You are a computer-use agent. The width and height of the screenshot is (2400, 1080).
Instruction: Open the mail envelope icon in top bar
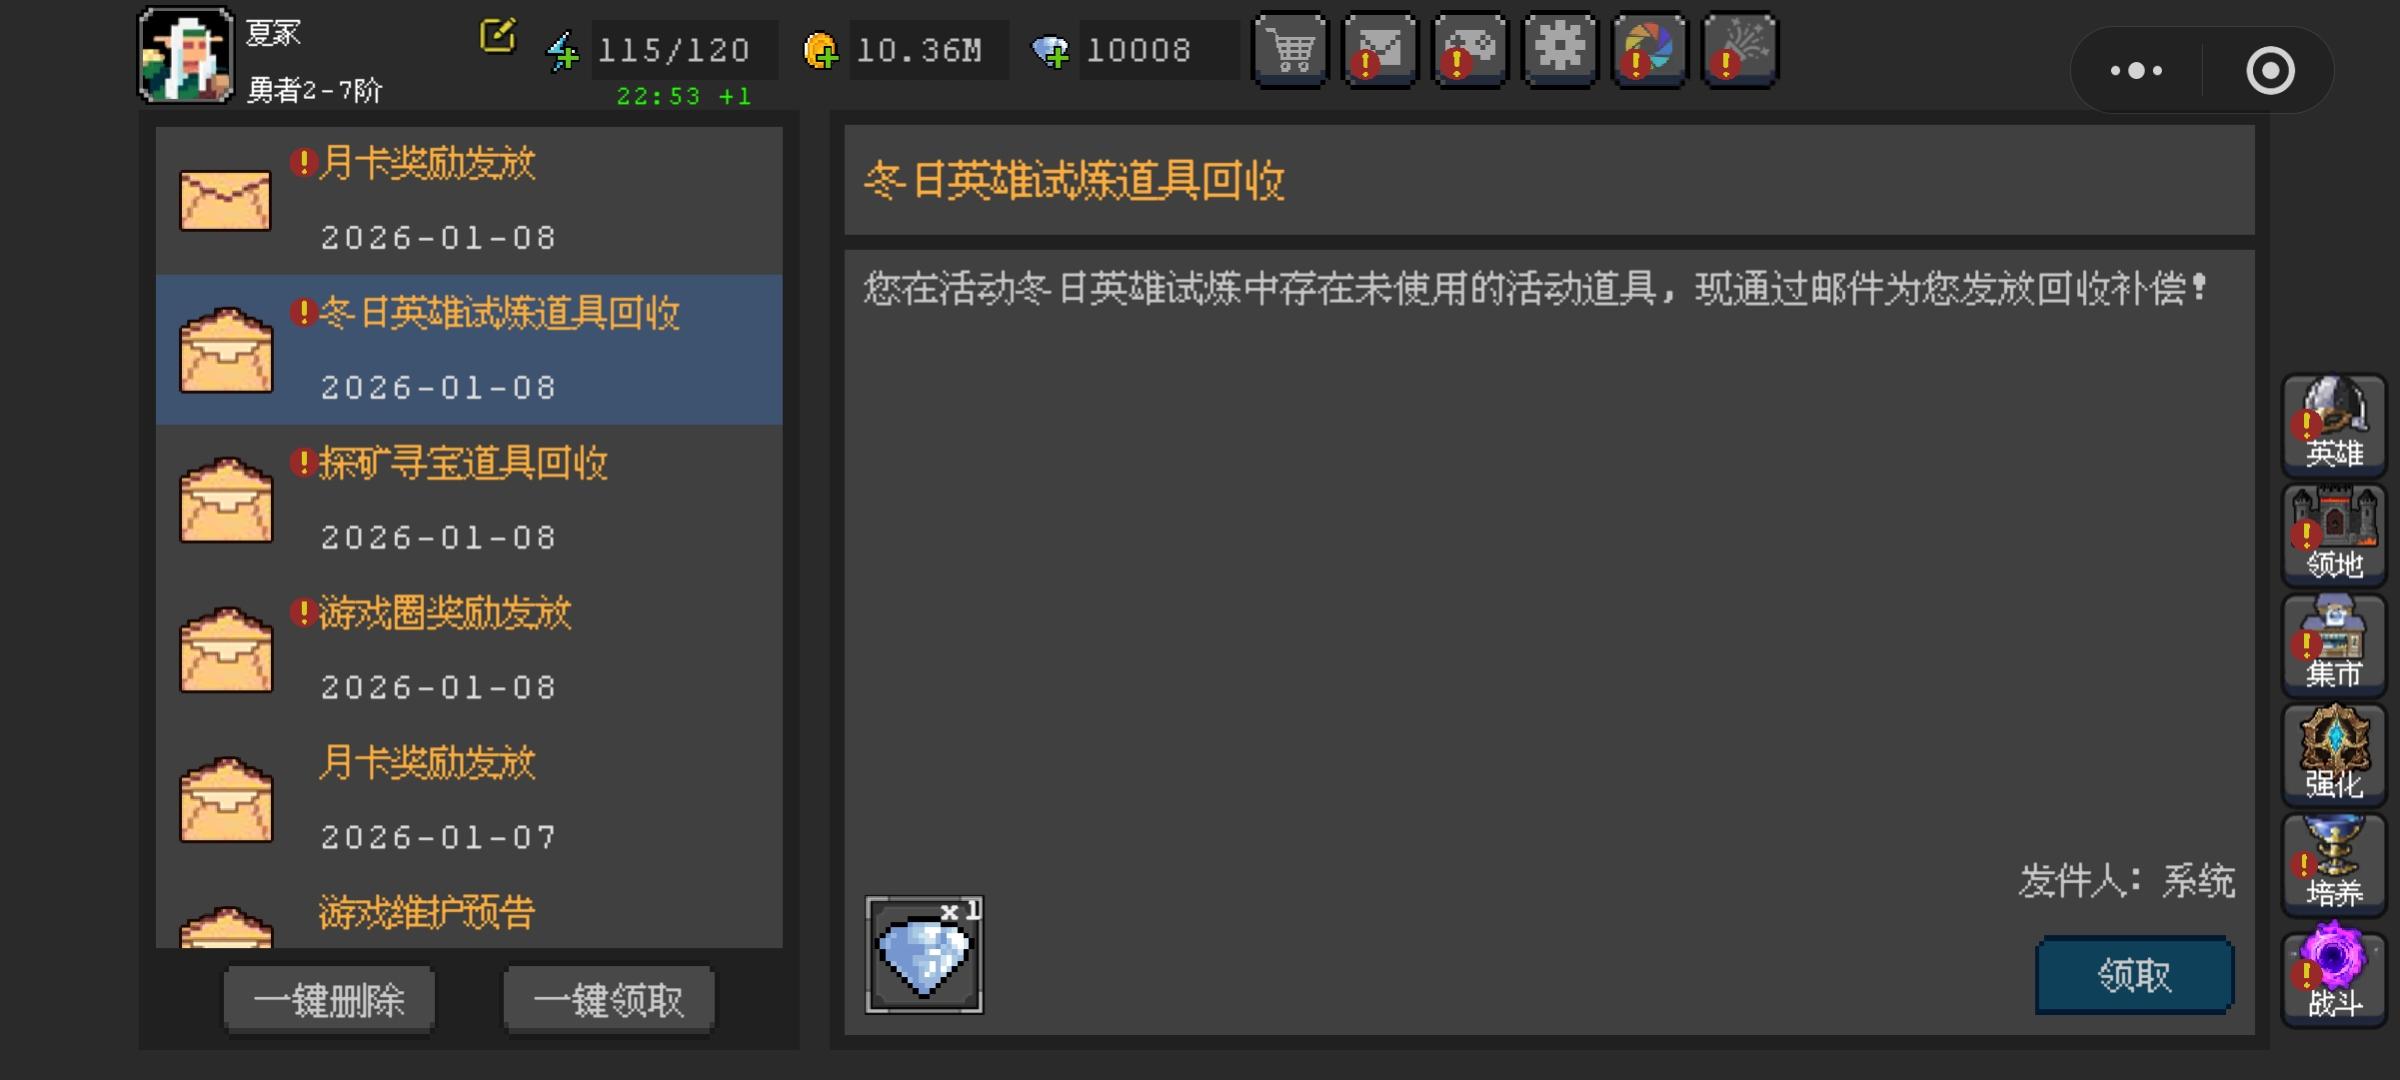[x=1380, y=50]
